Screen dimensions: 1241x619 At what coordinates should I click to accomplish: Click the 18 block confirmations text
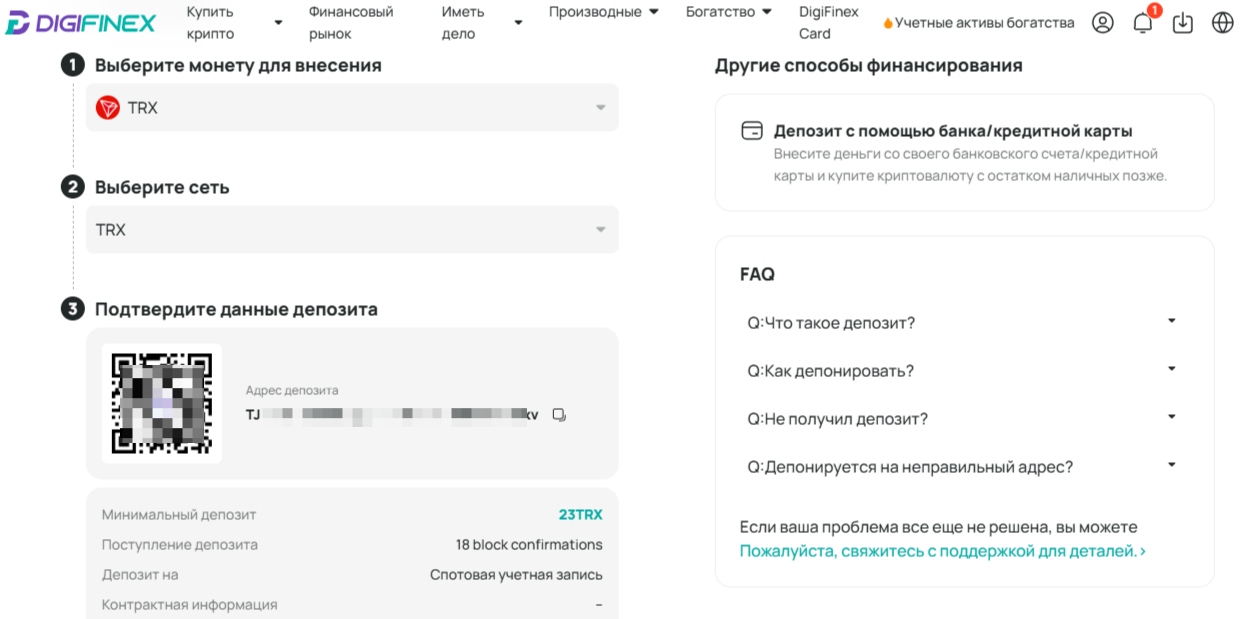tap(529, 545)
